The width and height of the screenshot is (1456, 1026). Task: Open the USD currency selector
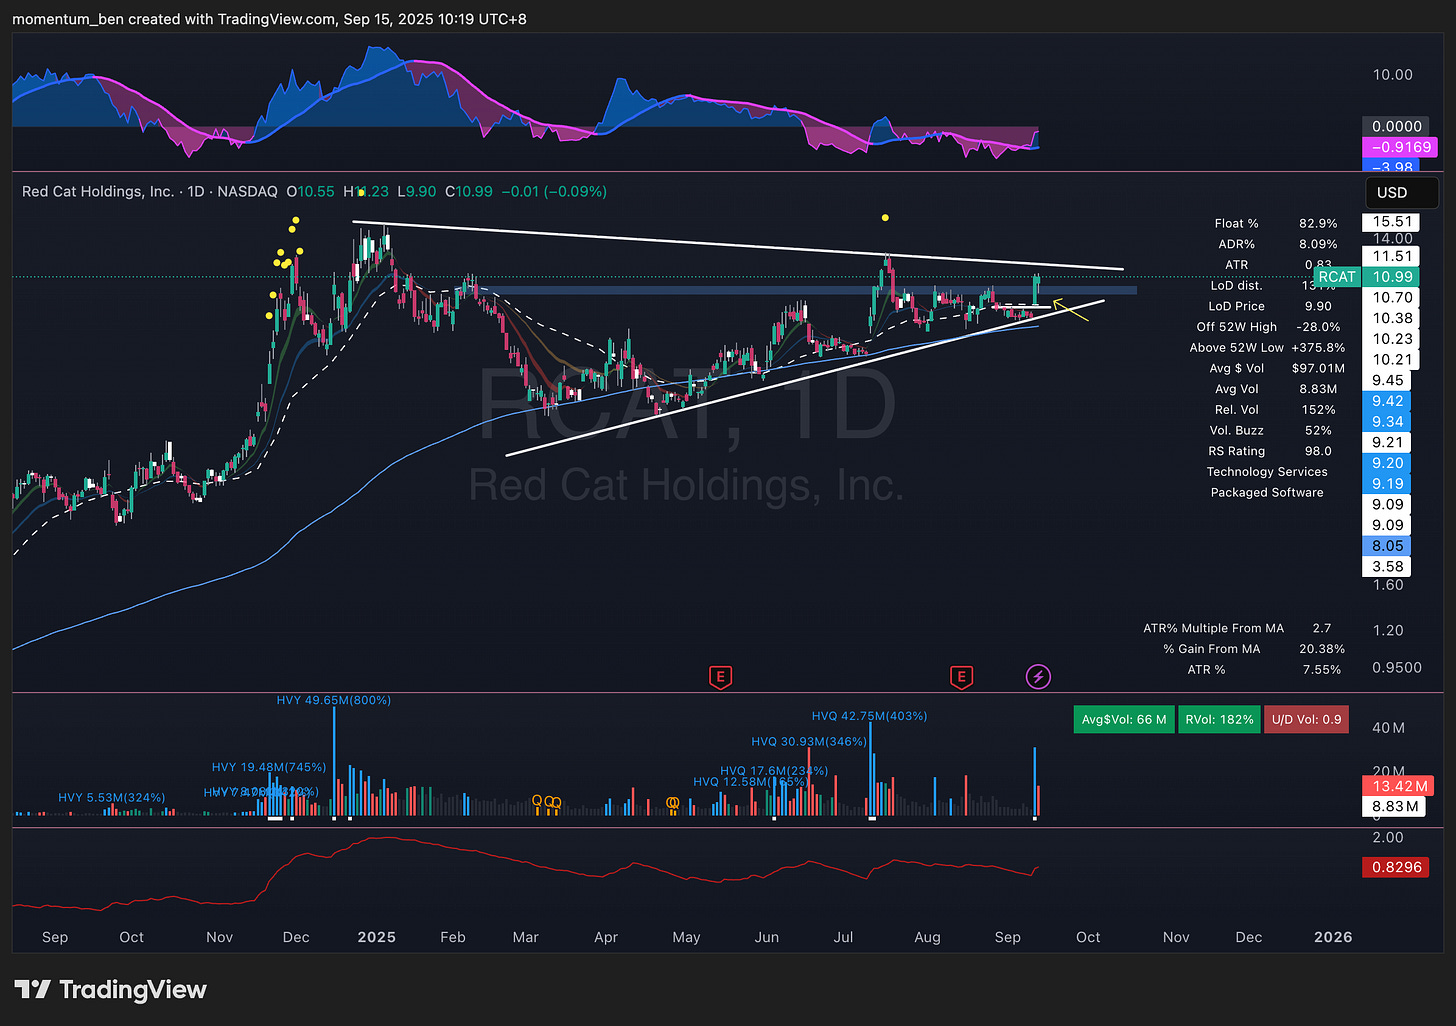pyautogui.click(x=1402, y=193)
